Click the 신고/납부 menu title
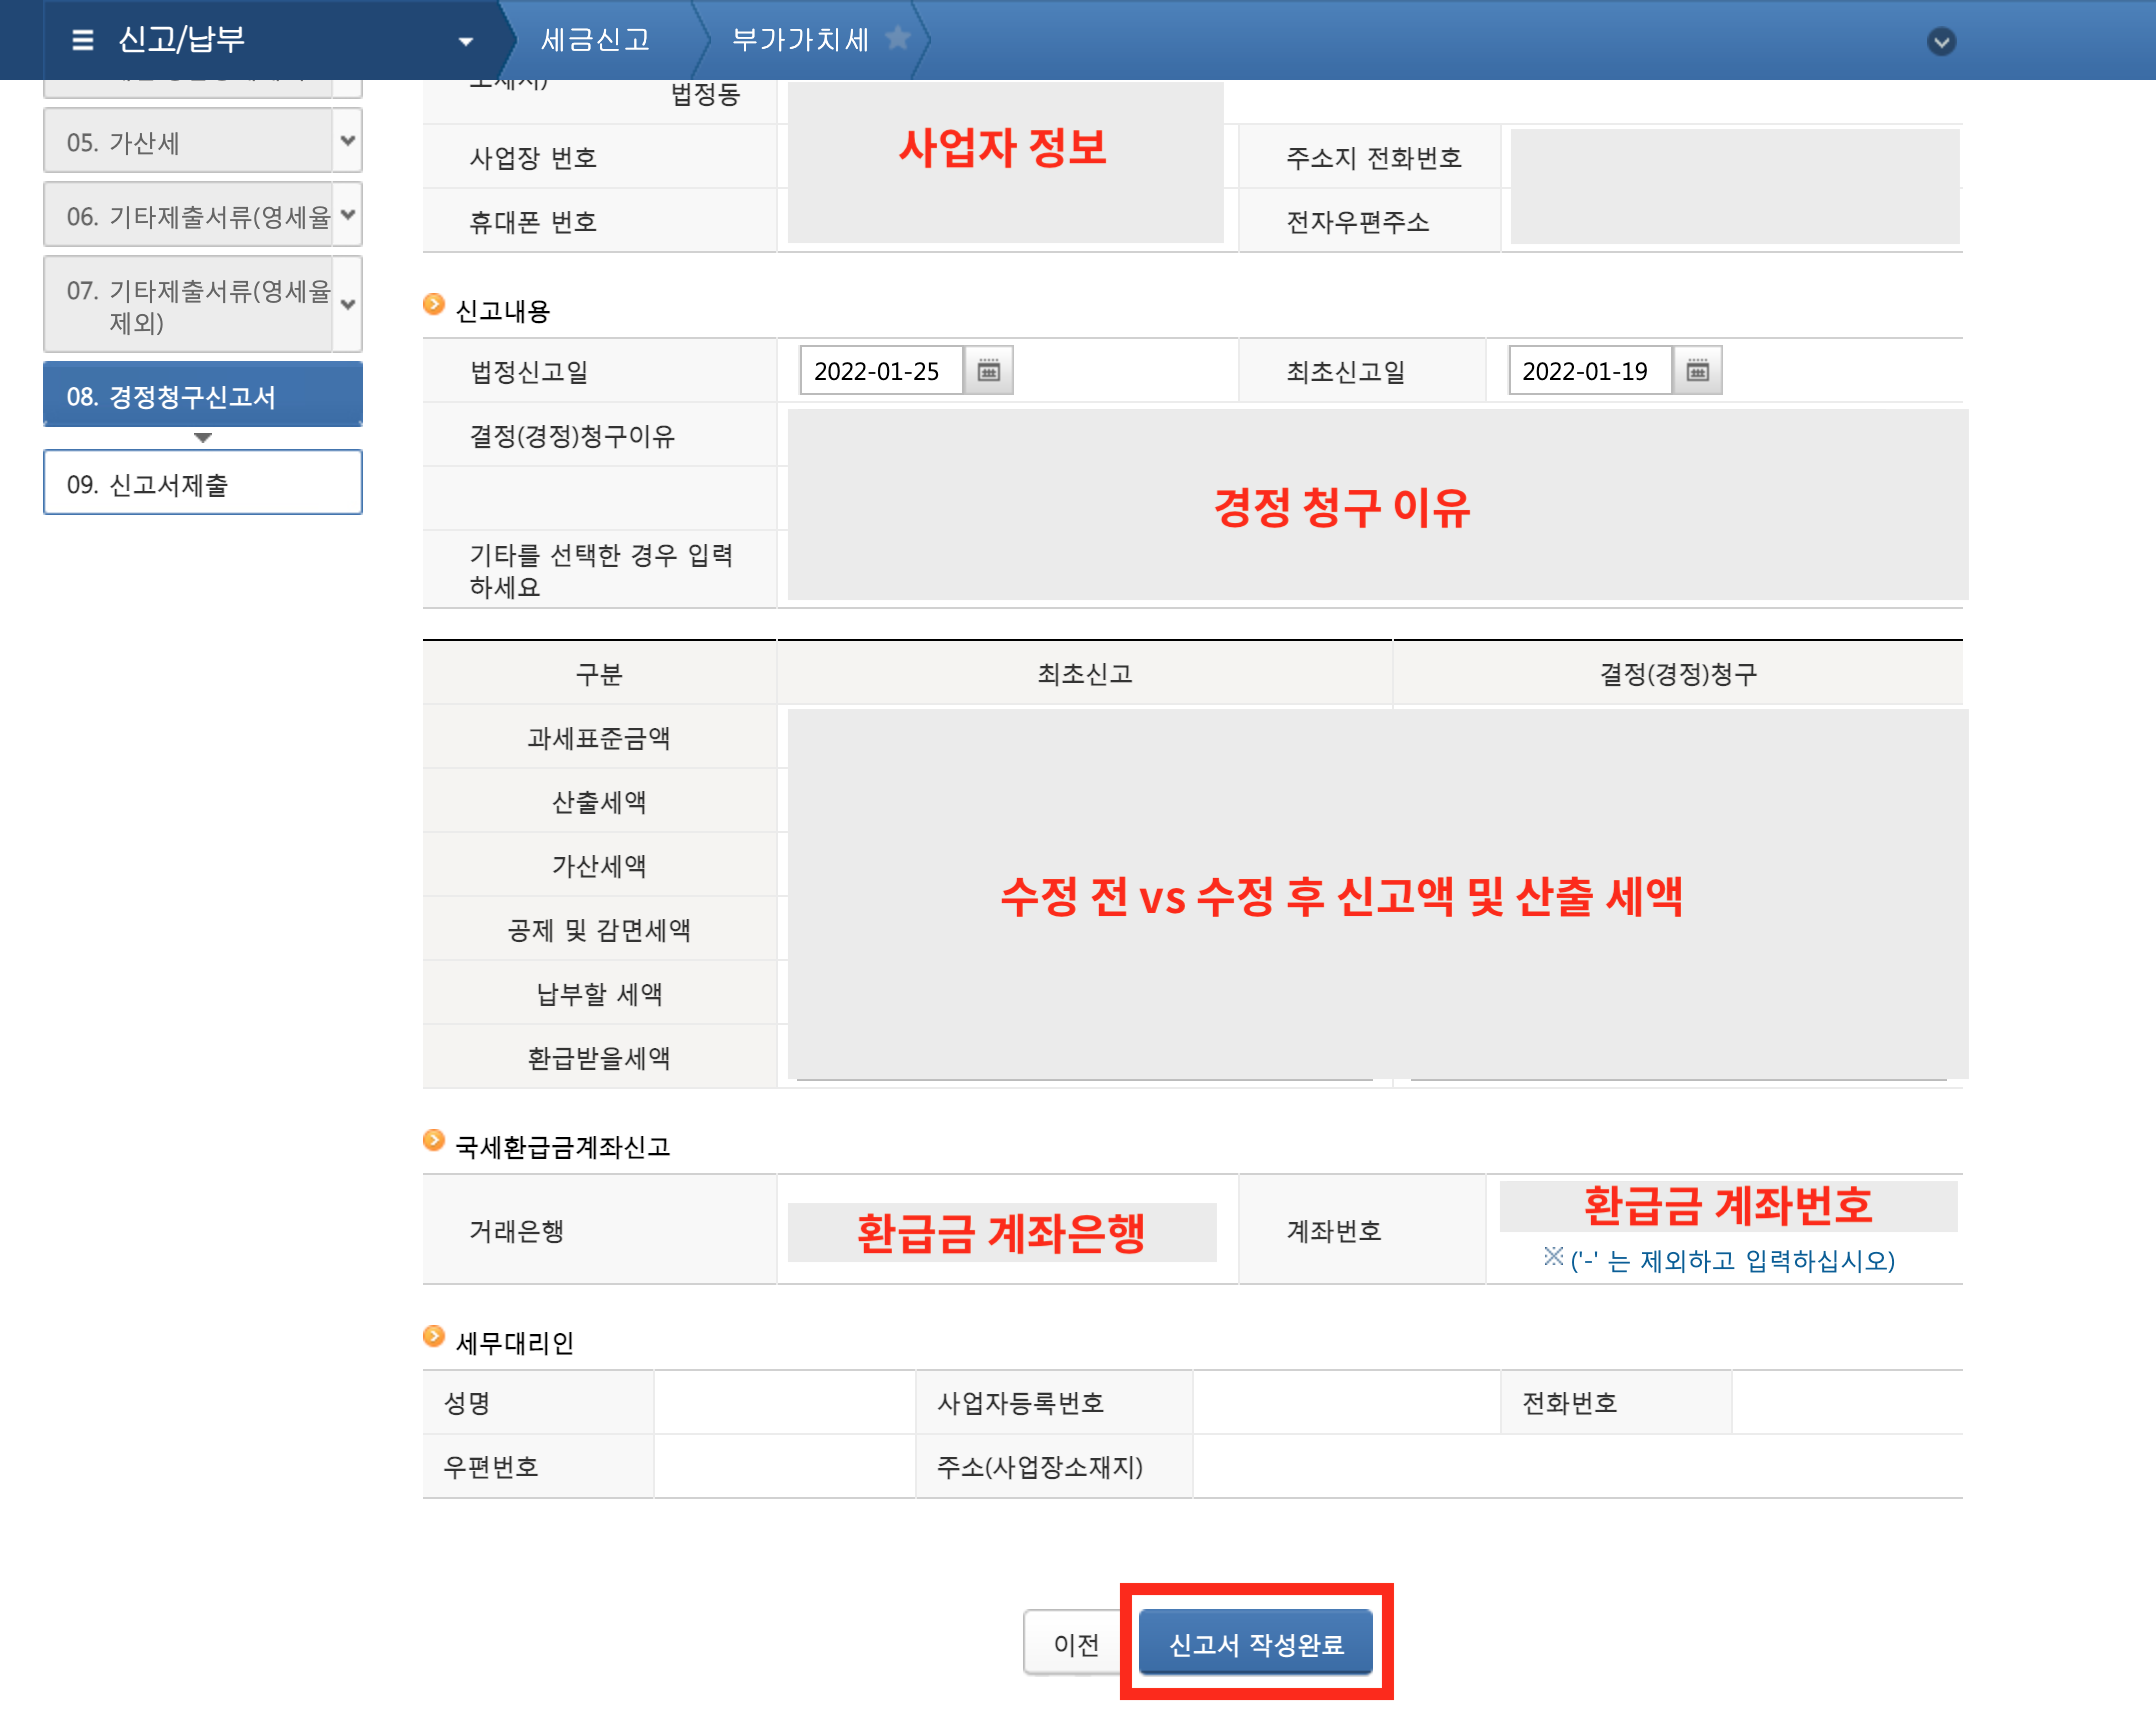Image resolution: width=2156 pixels, height=1732 pixels. click(182, 40)
